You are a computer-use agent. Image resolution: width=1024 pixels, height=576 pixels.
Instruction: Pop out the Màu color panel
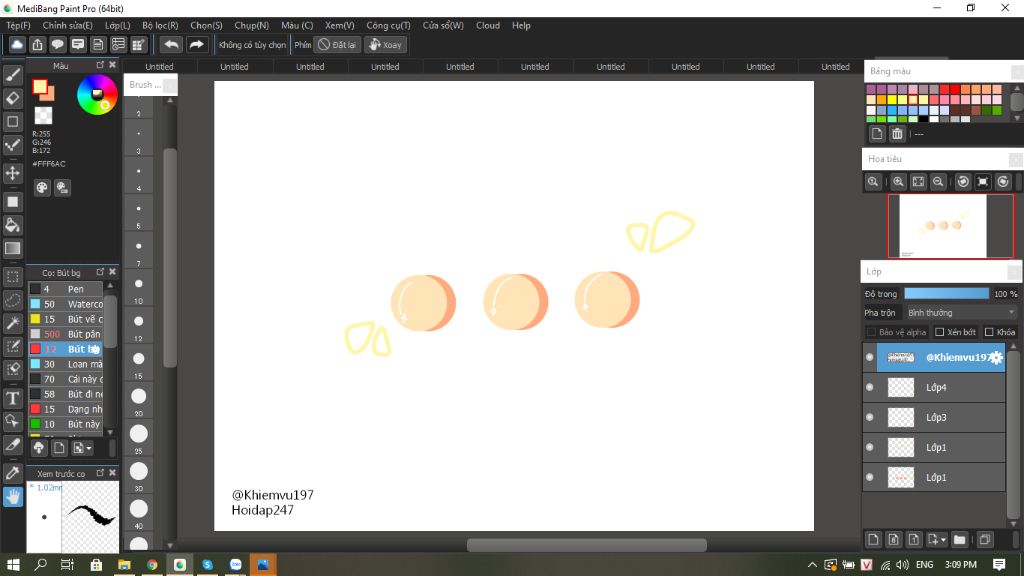coord(100,65)
